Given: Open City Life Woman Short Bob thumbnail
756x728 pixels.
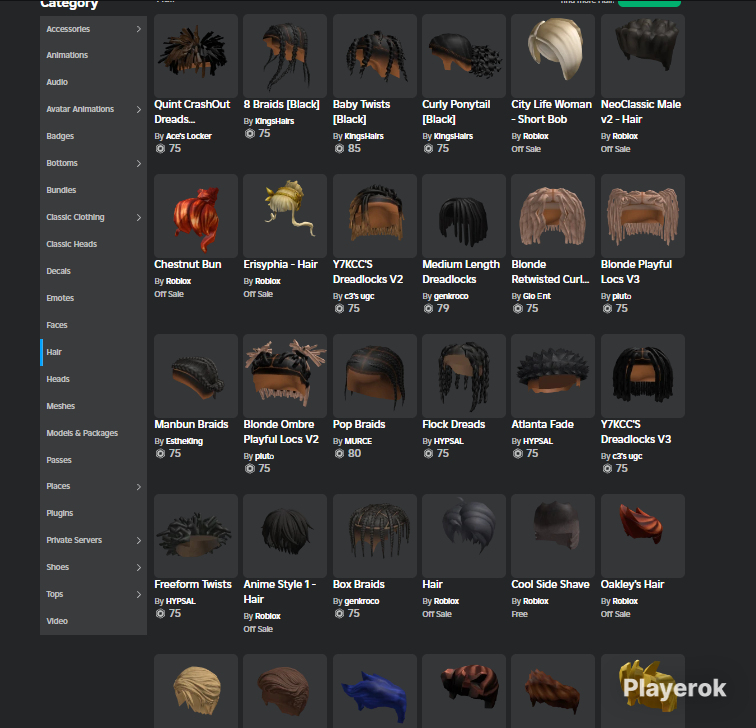Looking at the screenshot, I should 553,56.
